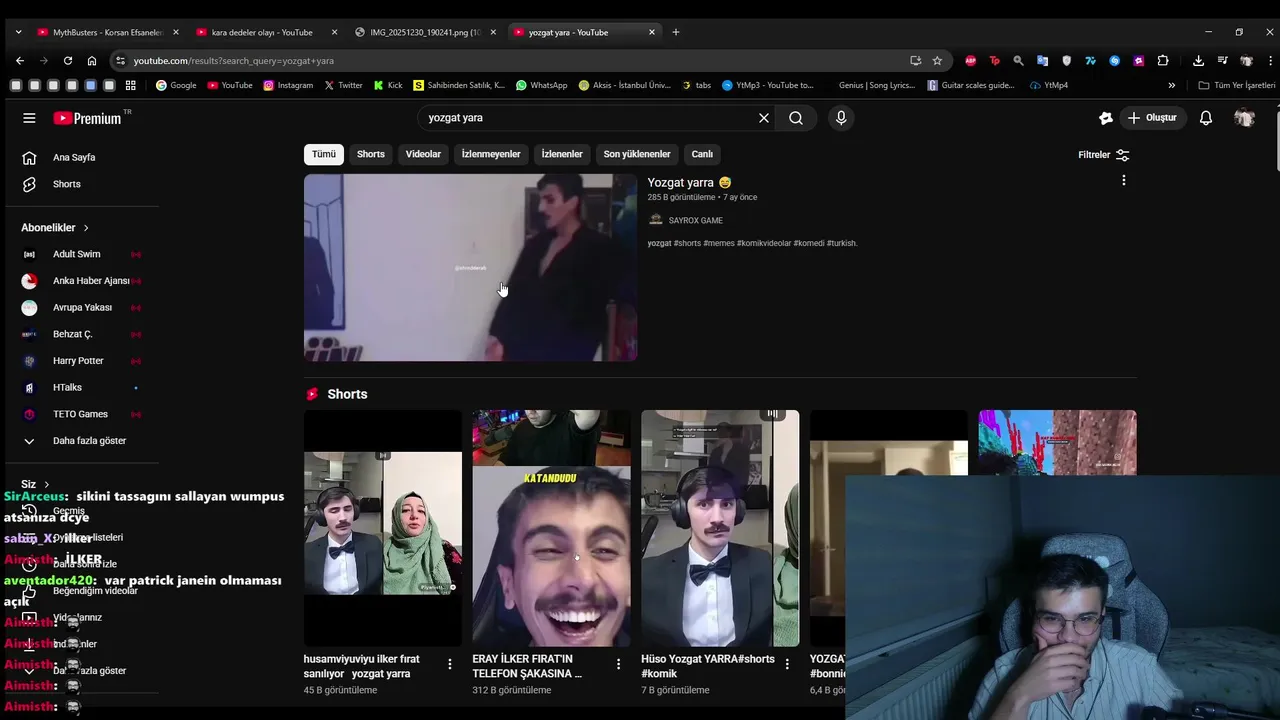Open the Filtreler search filters
The width and height of the screenshot is (1280, 720).
coord(1104,155)
